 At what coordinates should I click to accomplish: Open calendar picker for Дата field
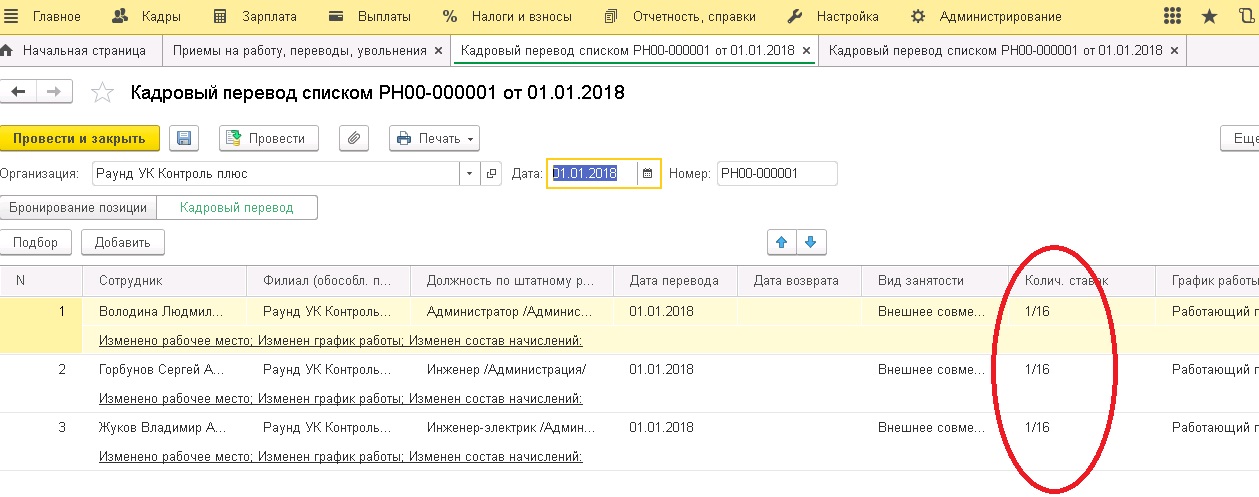coord(647,173)
